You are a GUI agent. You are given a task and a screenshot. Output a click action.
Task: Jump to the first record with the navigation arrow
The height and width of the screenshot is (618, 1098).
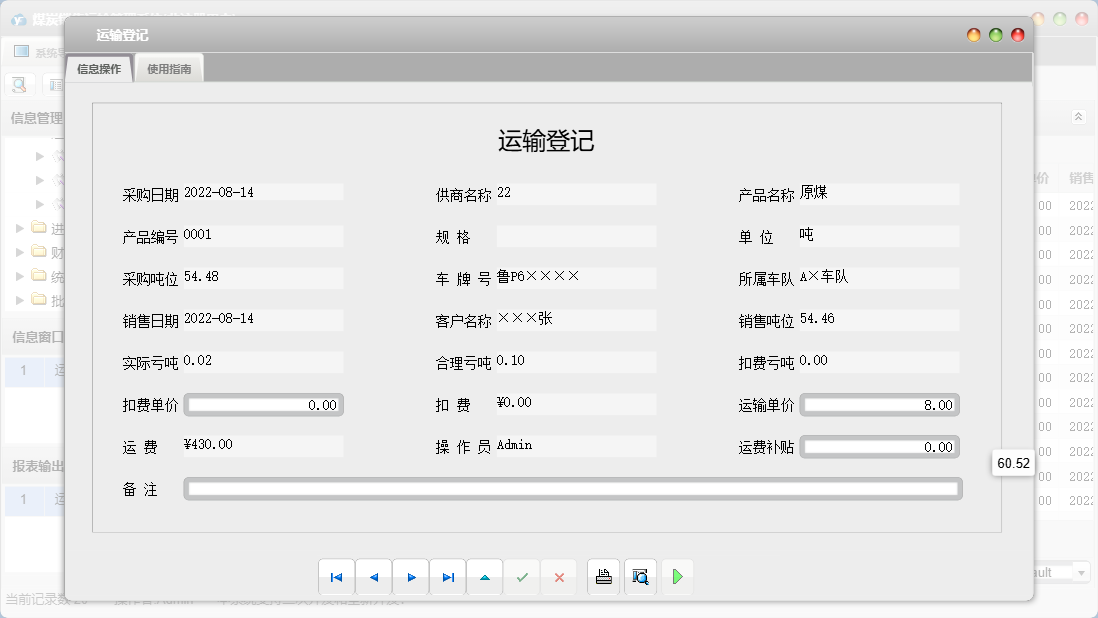pos(337,577)
